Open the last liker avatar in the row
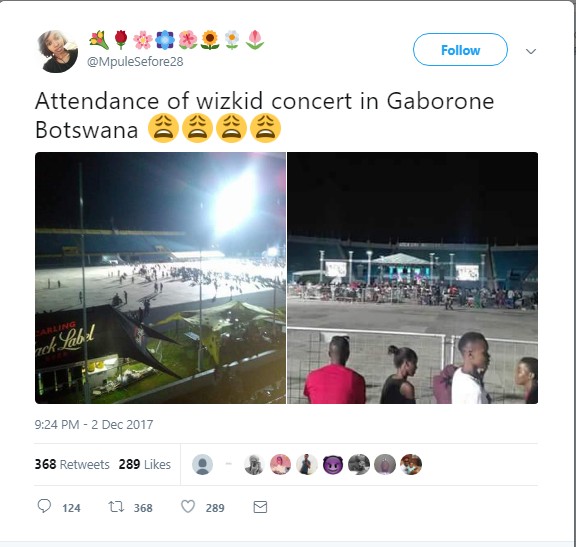The height and width of the screenshot is (547, 576). pyautogui.click(x=411, y=464)
